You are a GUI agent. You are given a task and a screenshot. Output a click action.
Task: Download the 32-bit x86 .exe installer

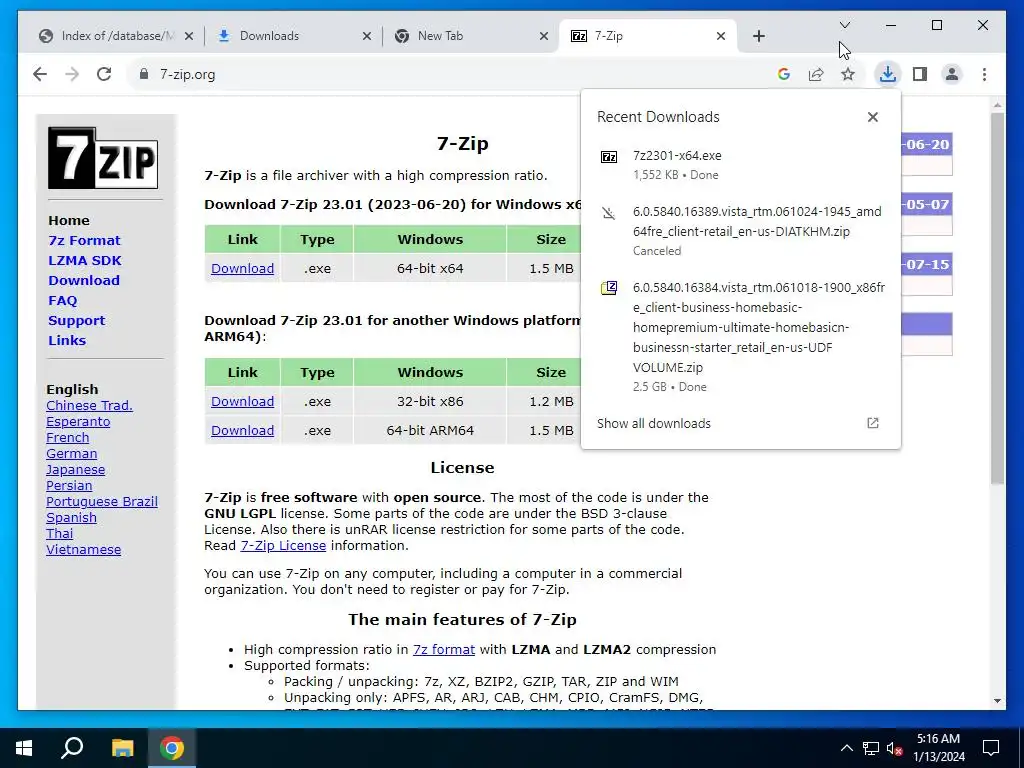click(242, 402)
